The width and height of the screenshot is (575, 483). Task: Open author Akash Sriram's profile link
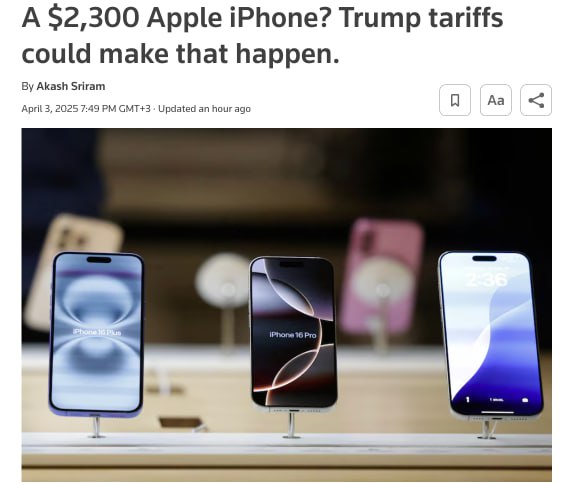(x=71, y=86)
